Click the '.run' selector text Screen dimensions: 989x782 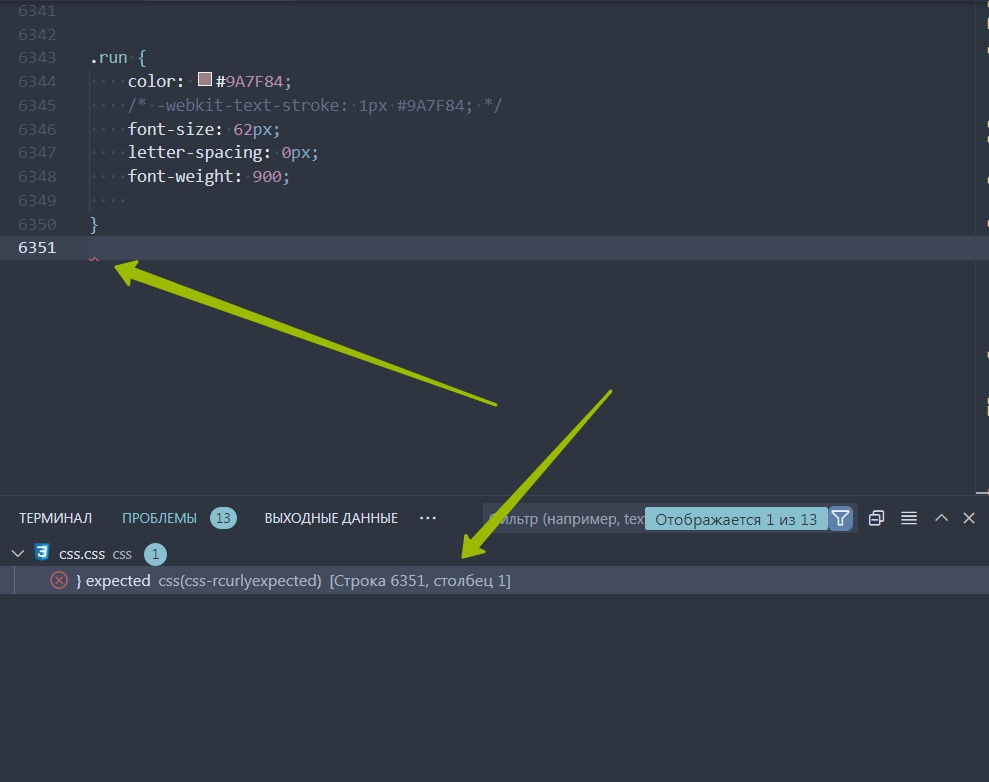(108, 57)
